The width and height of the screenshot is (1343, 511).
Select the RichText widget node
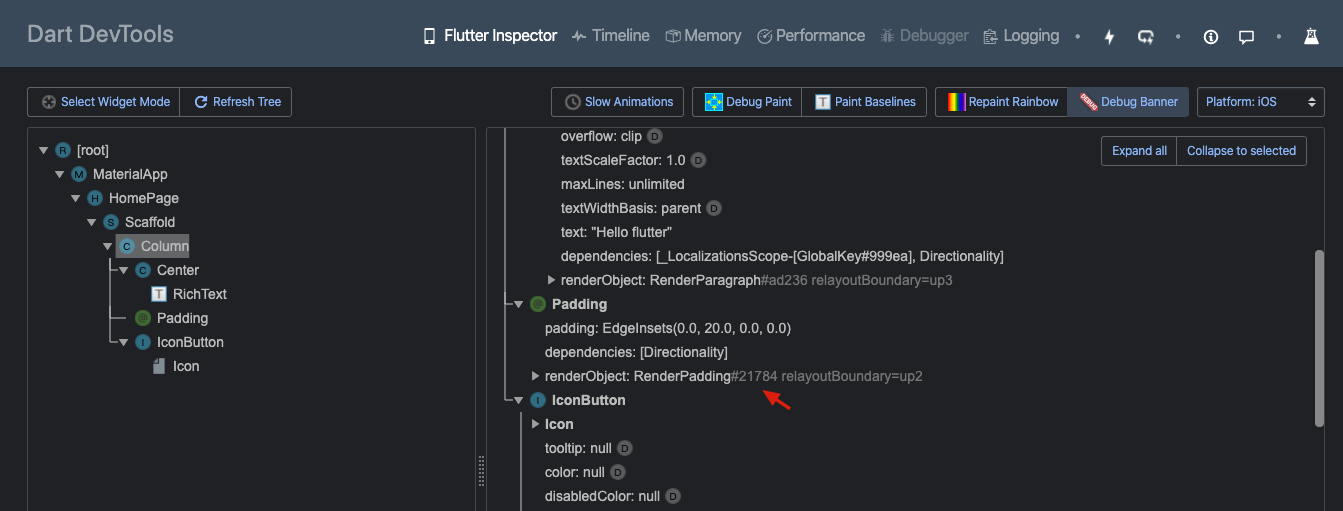tap(199, 294)
